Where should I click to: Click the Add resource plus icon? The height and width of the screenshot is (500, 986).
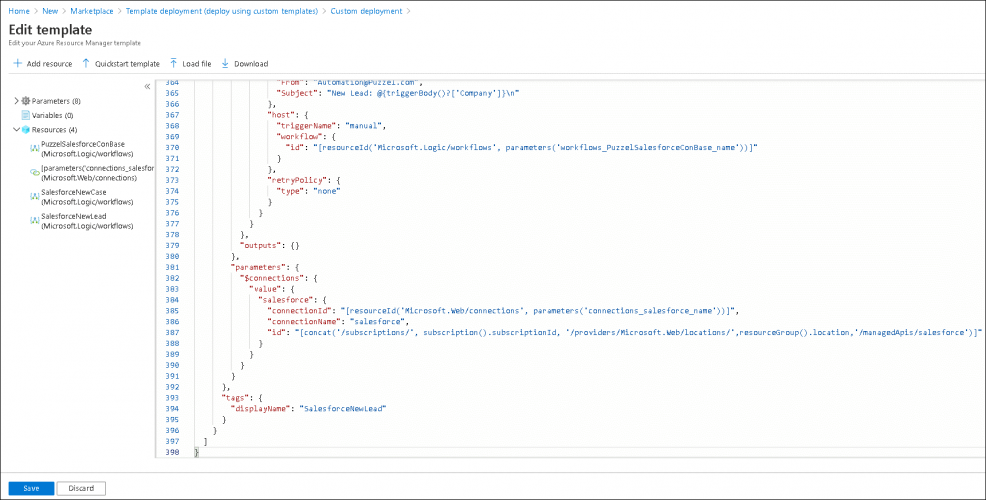click(x=18, y=63)
